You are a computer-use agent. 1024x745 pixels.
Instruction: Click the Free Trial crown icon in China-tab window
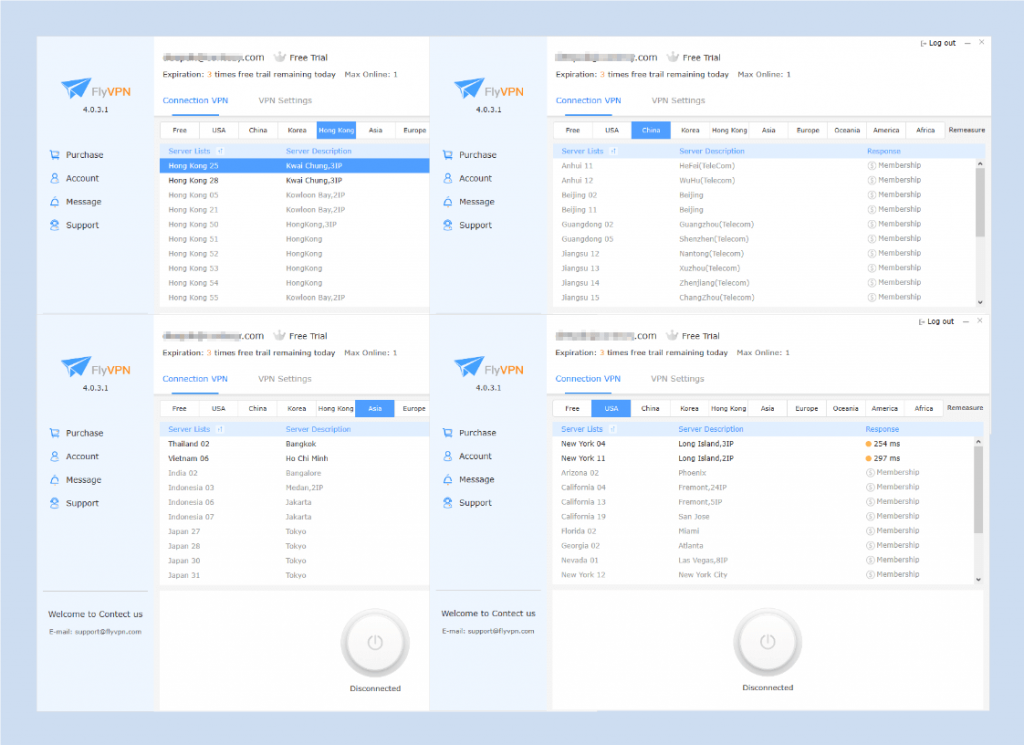673,57
